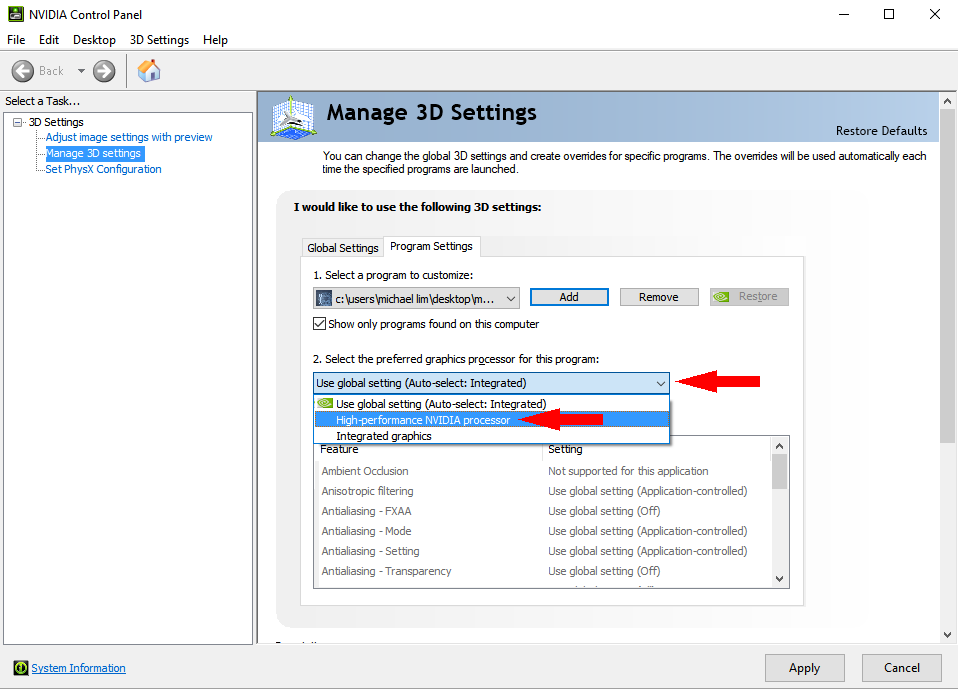Click Restore Defaults link
This screenshot has width=958, height=690.
coord(881,131)
